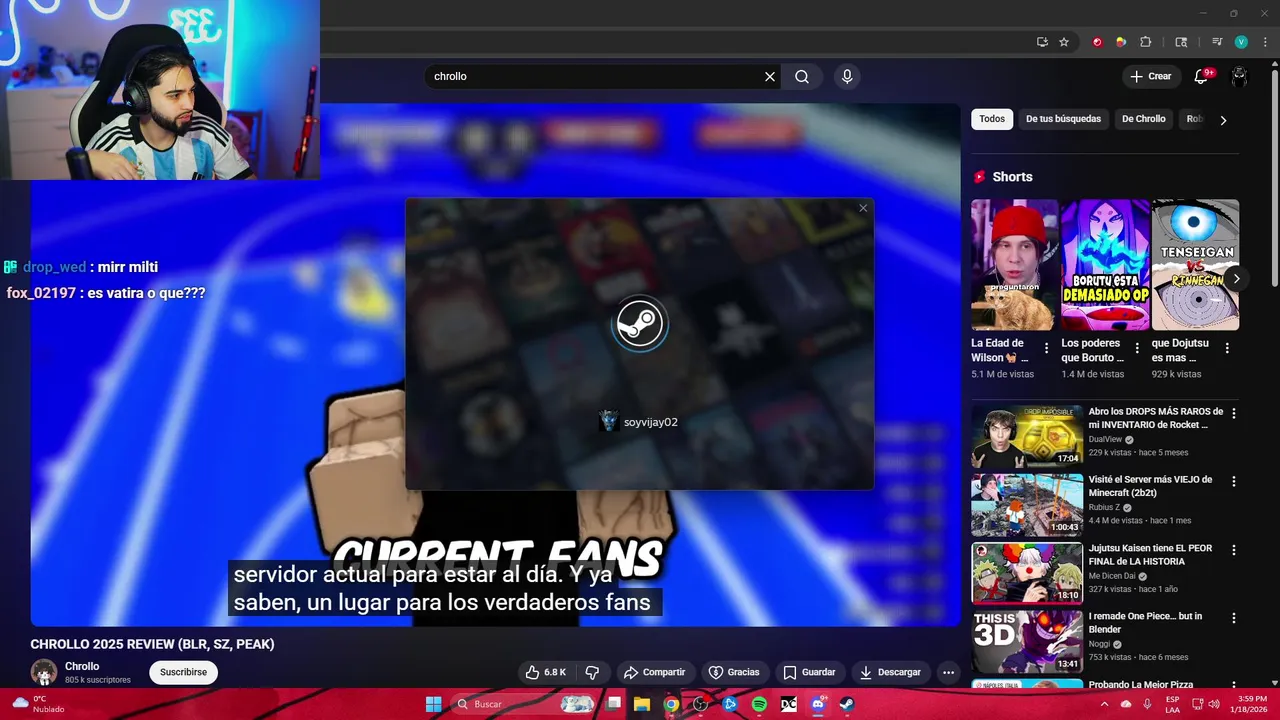This screenshot has width=1280, height=720.
Task: Click Compartir button under the video
Action: click(654, 672)
